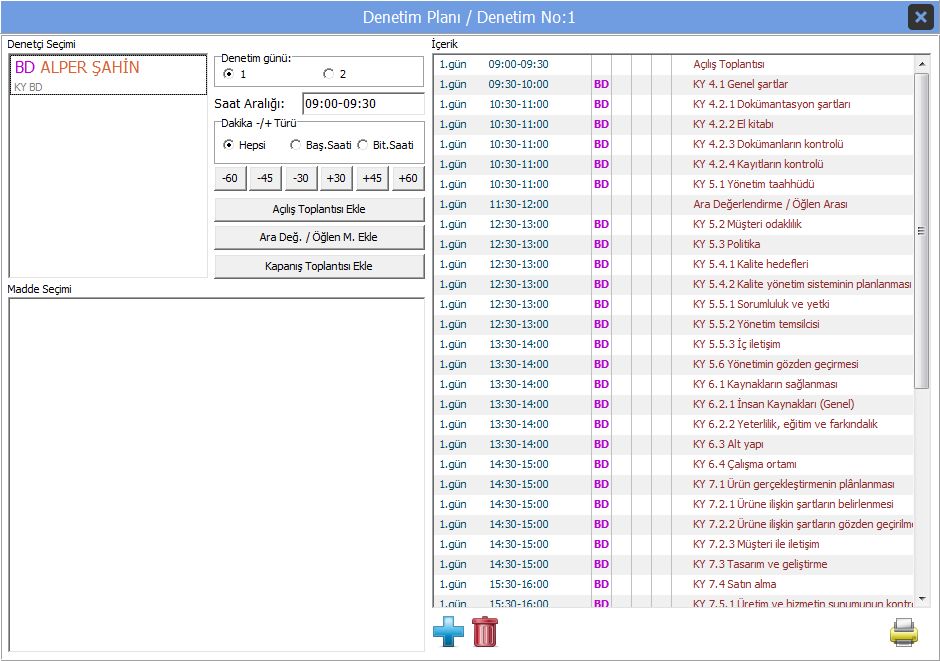Click the -30 minutes button
940x661 pixels.
[301, 179]
